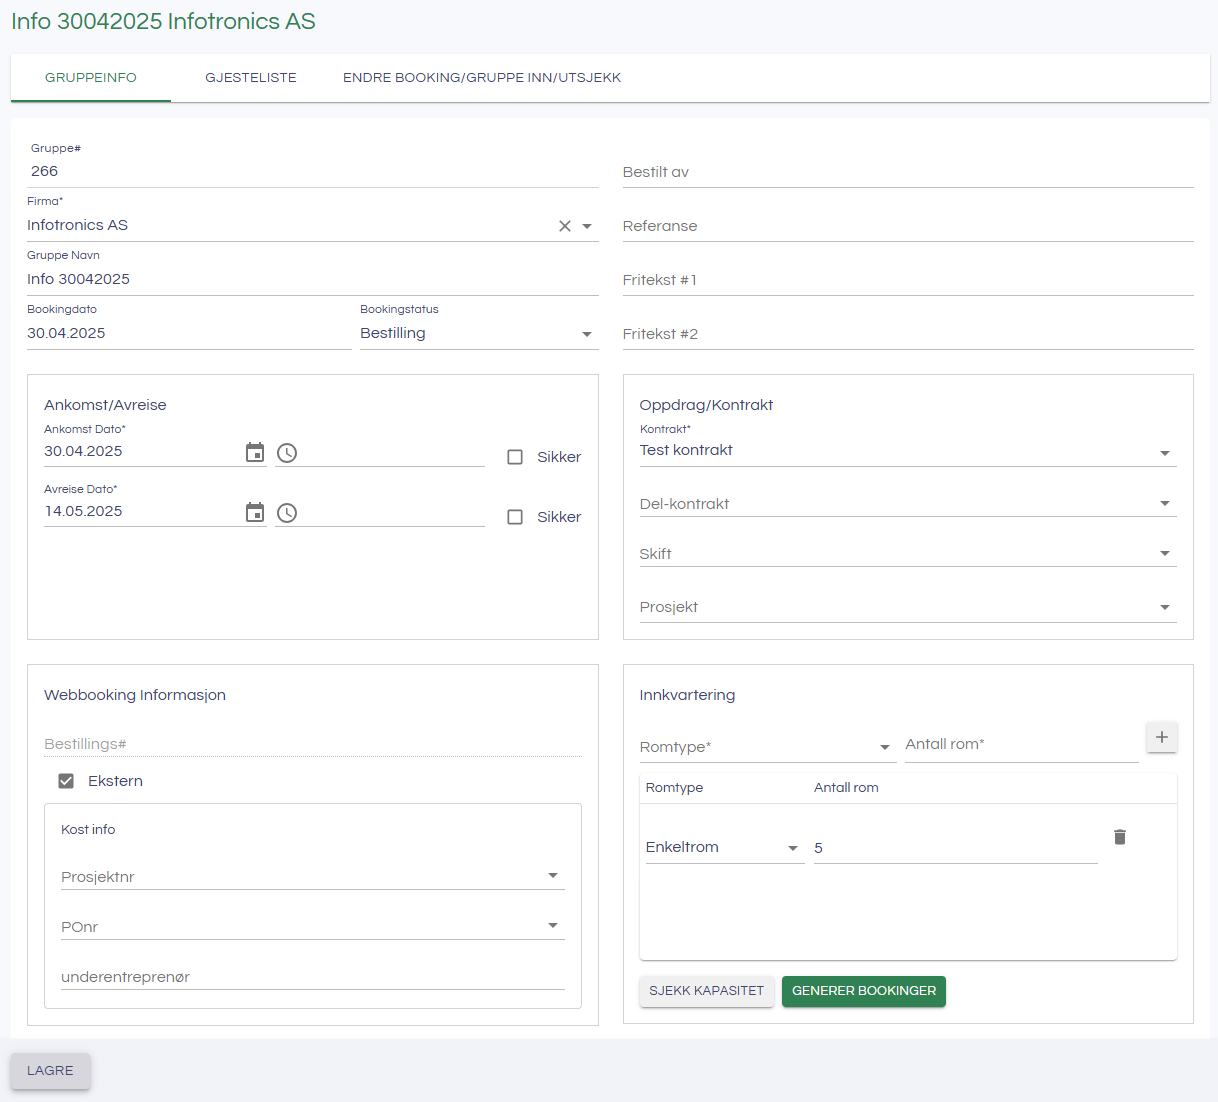Open time picker for departure

pos(287,513)
